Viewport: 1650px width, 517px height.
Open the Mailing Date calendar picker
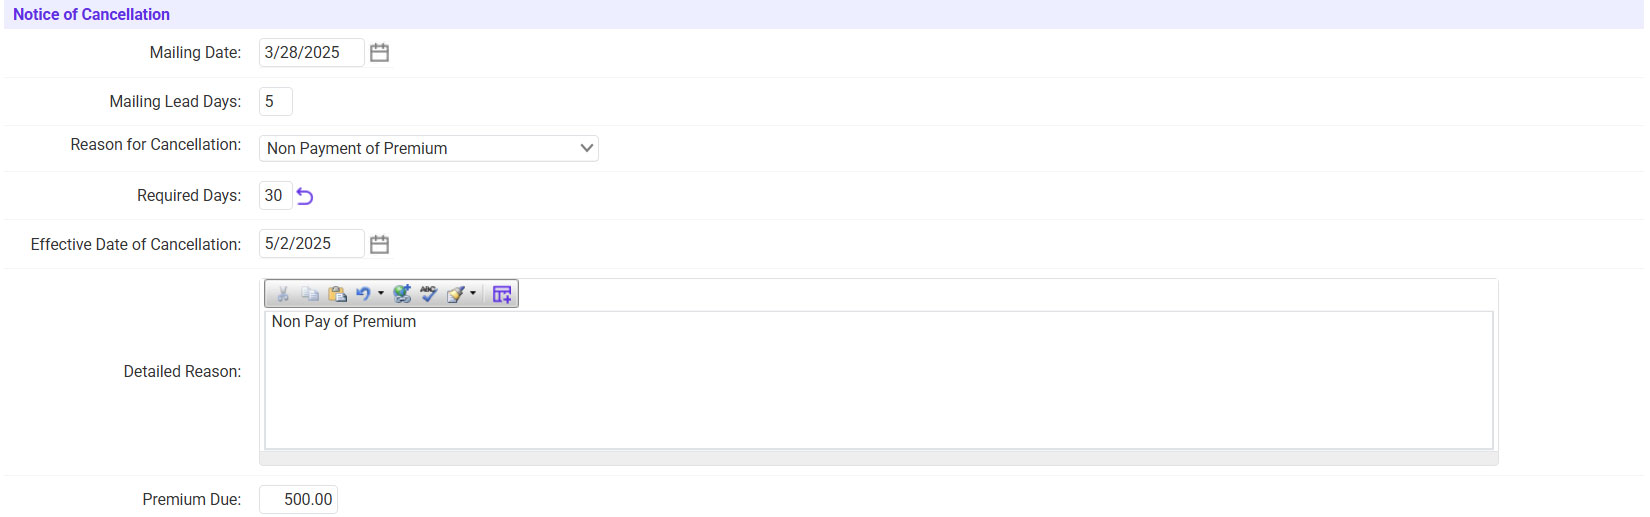379,53
